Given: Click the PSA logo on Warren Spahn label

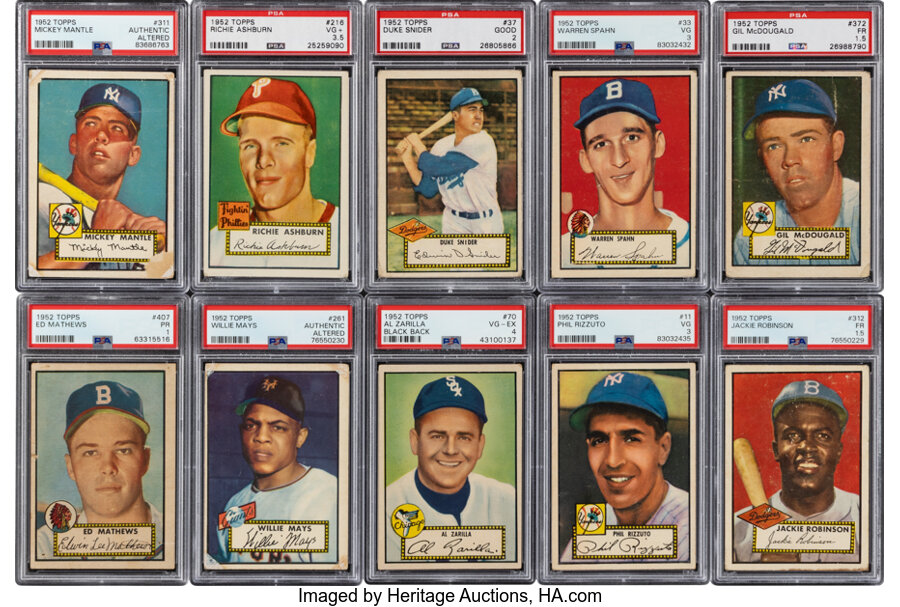Looking at the screenshot, I should click(624, 47).
